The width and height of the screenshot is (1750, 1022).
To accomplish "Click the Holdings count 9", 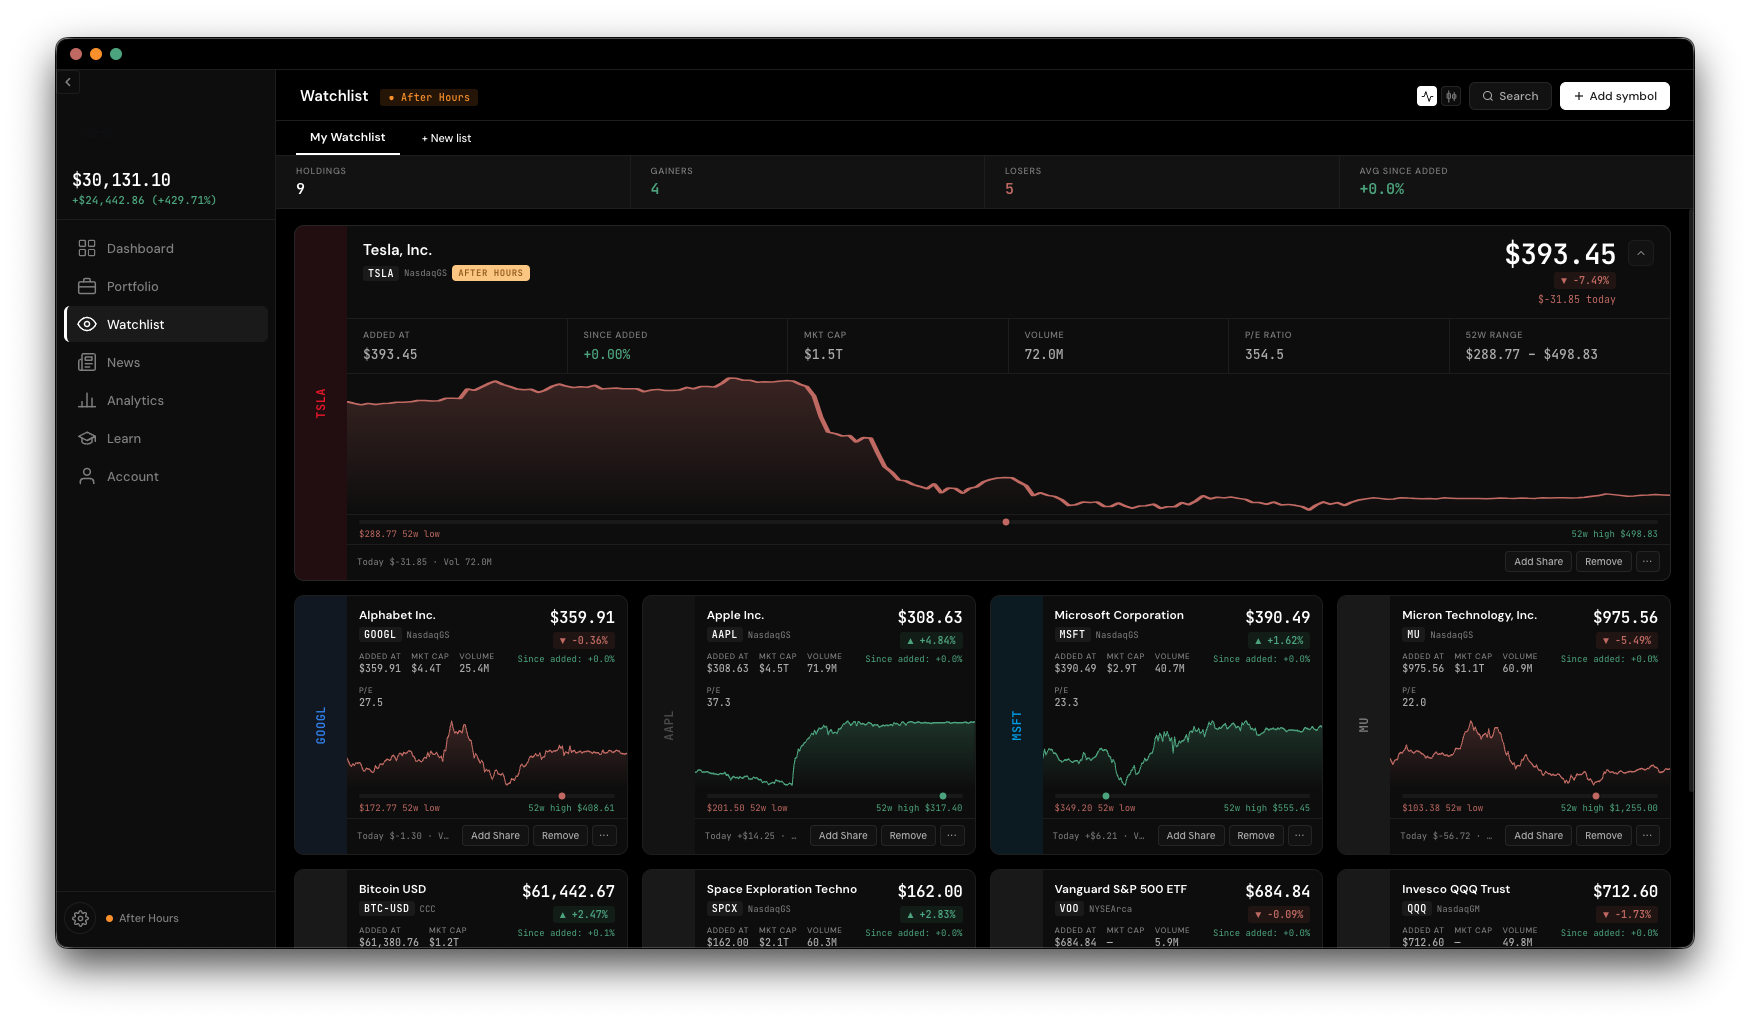I will (x=300, y=189).
